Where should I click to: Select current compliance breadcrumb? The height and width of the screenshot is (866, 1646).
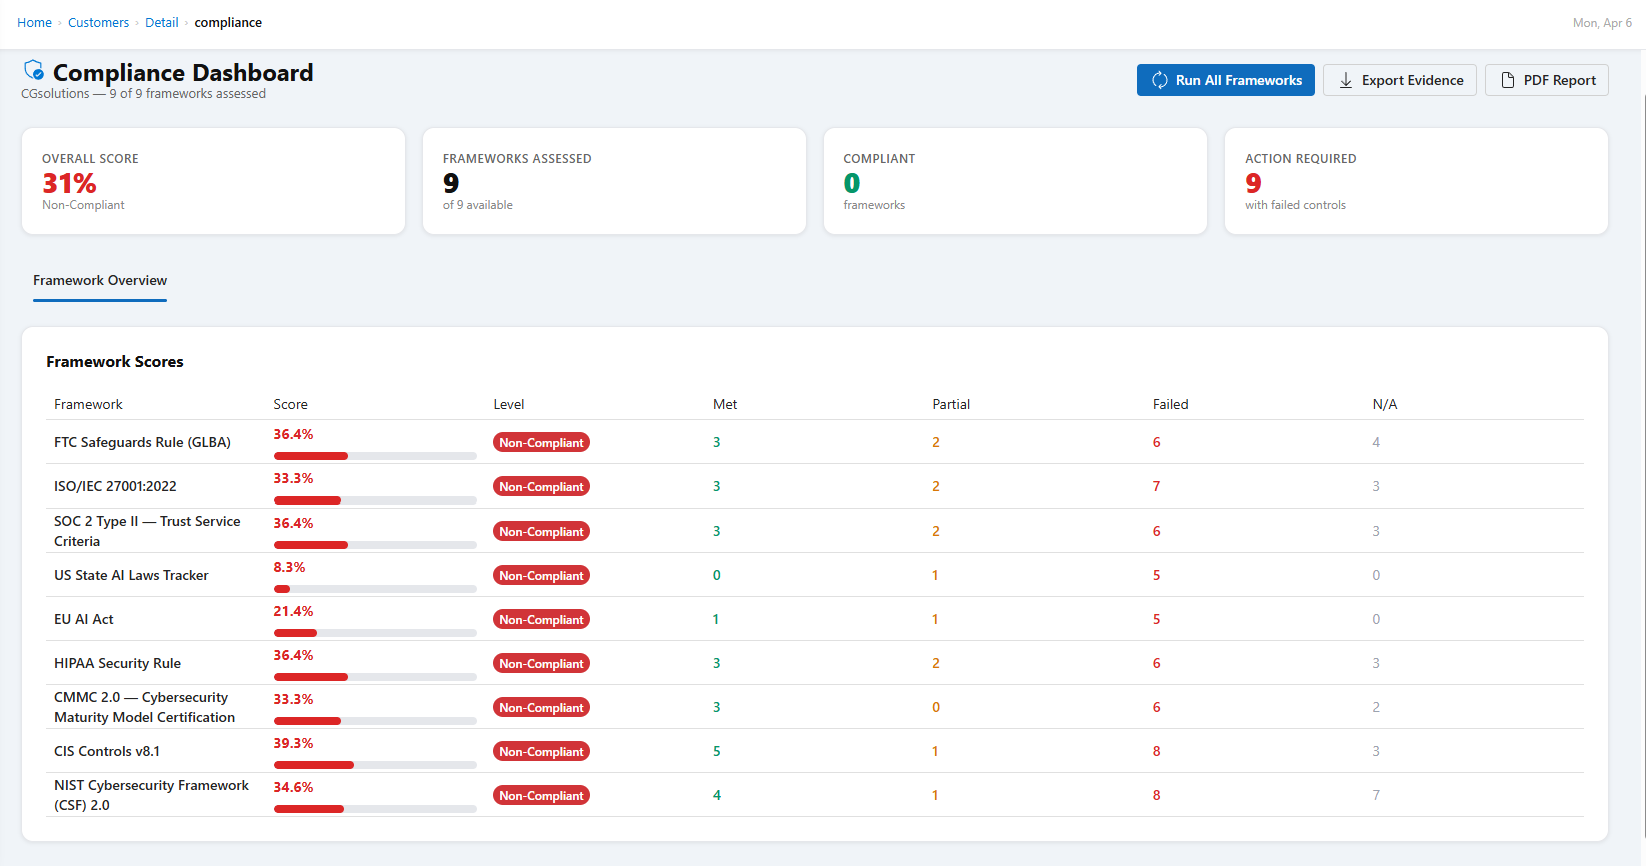point(228,22)
